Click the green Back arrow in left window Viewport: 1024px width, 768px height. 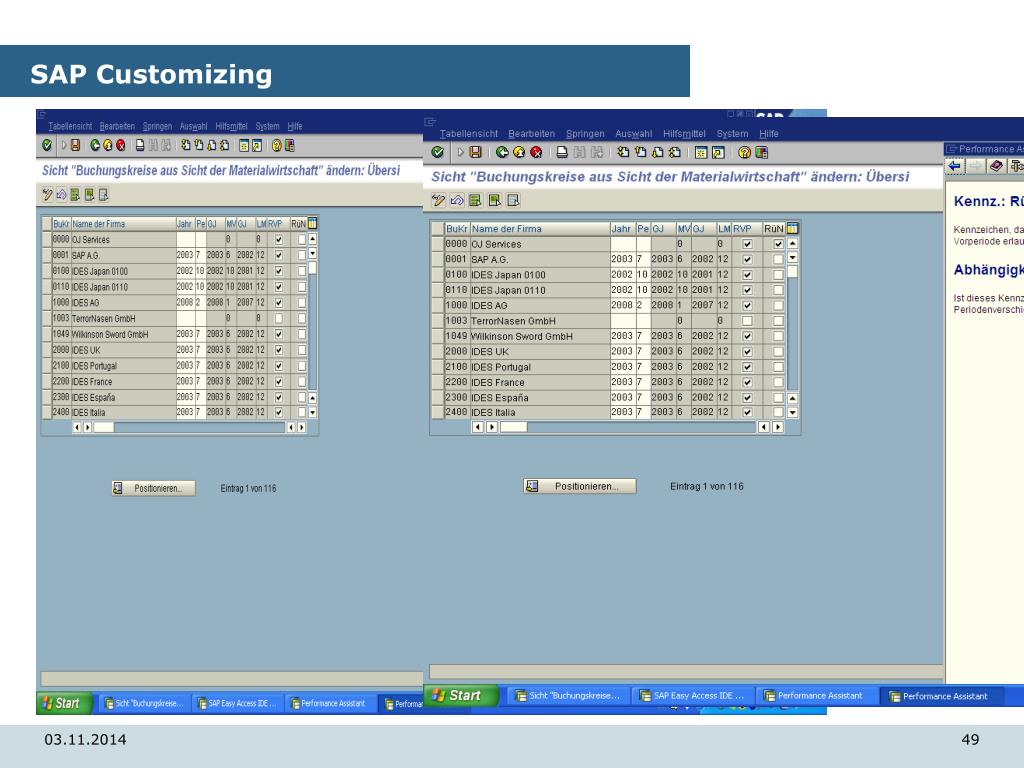point(95,145)
